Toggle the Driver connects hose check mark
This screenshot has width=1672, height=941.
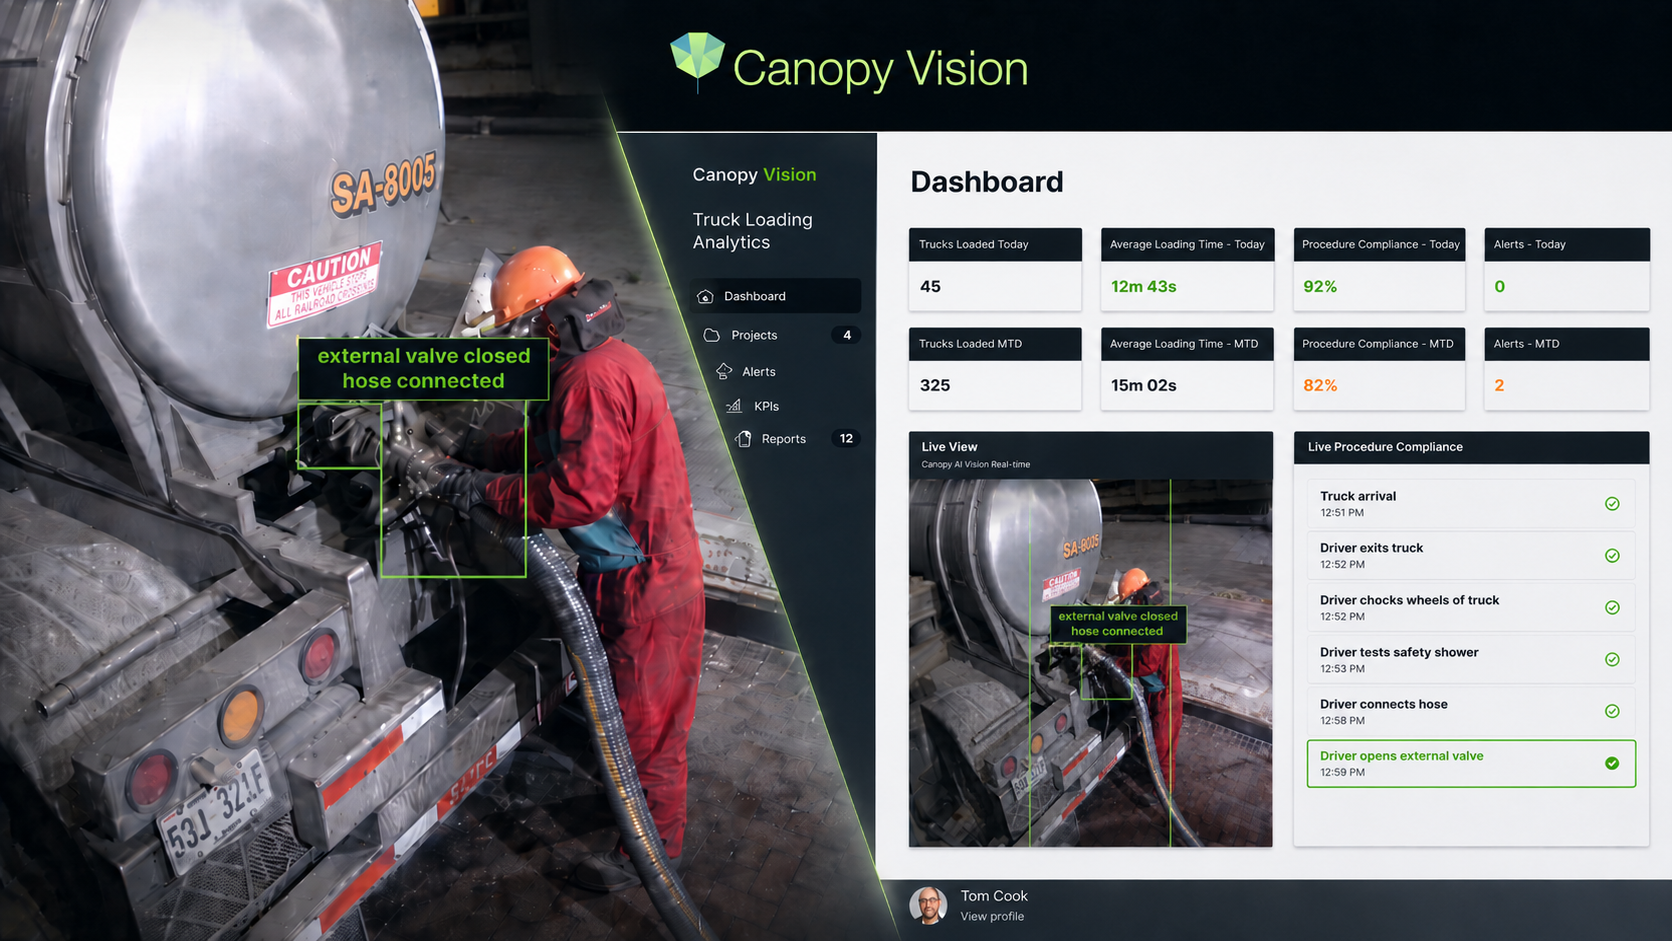tap(1612, 712)
